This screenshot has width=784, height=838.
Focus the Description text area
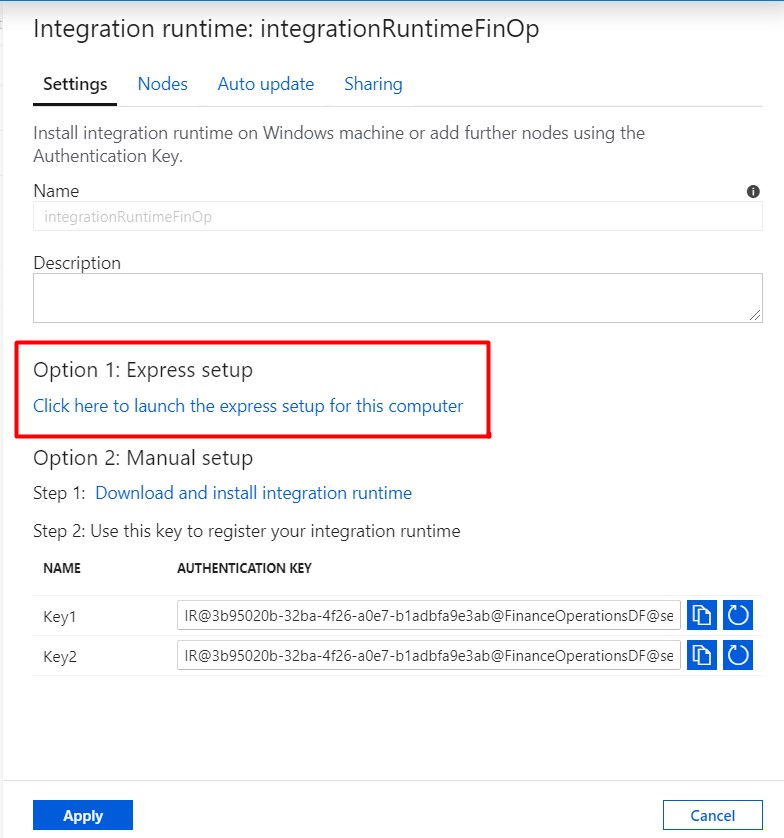coord(398,298)
